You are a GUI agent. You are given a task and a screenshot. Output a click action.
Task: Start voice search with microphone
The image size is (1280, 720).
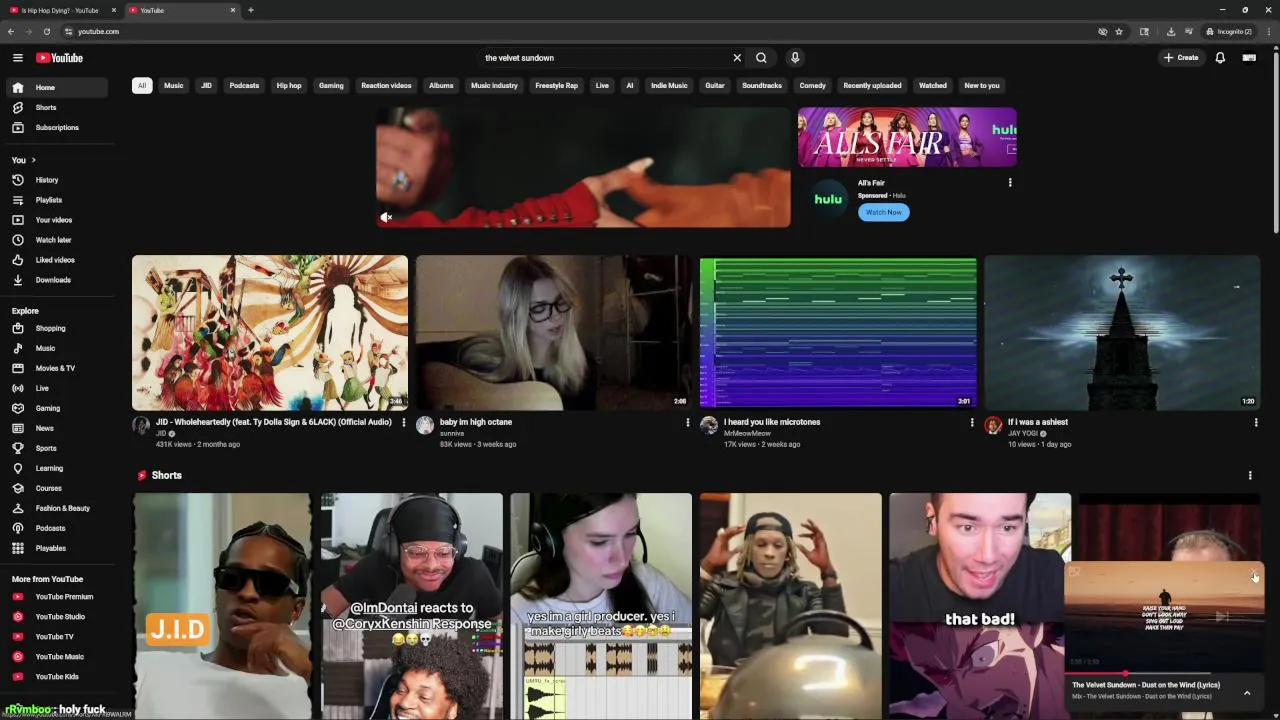pyautogui.click(x=795, y=58)
